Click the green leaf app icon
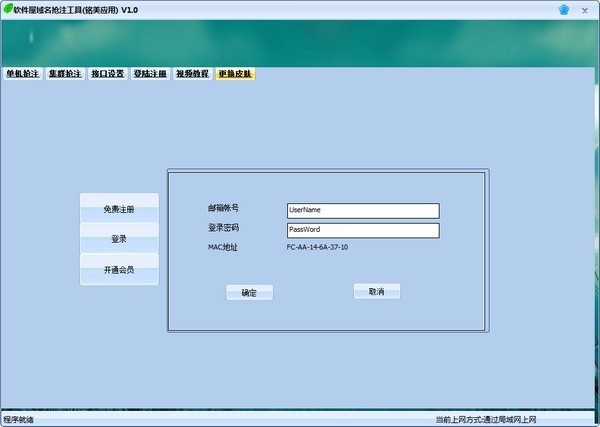This screenshot has width=600, height=427. [8, 8]
